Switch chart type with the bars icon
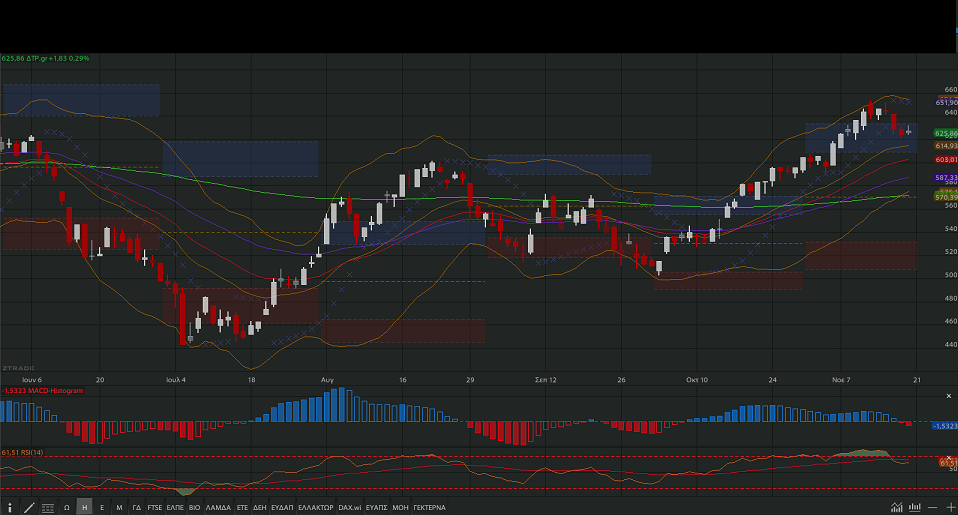This screenshot has height=515, width=958. 915,507
